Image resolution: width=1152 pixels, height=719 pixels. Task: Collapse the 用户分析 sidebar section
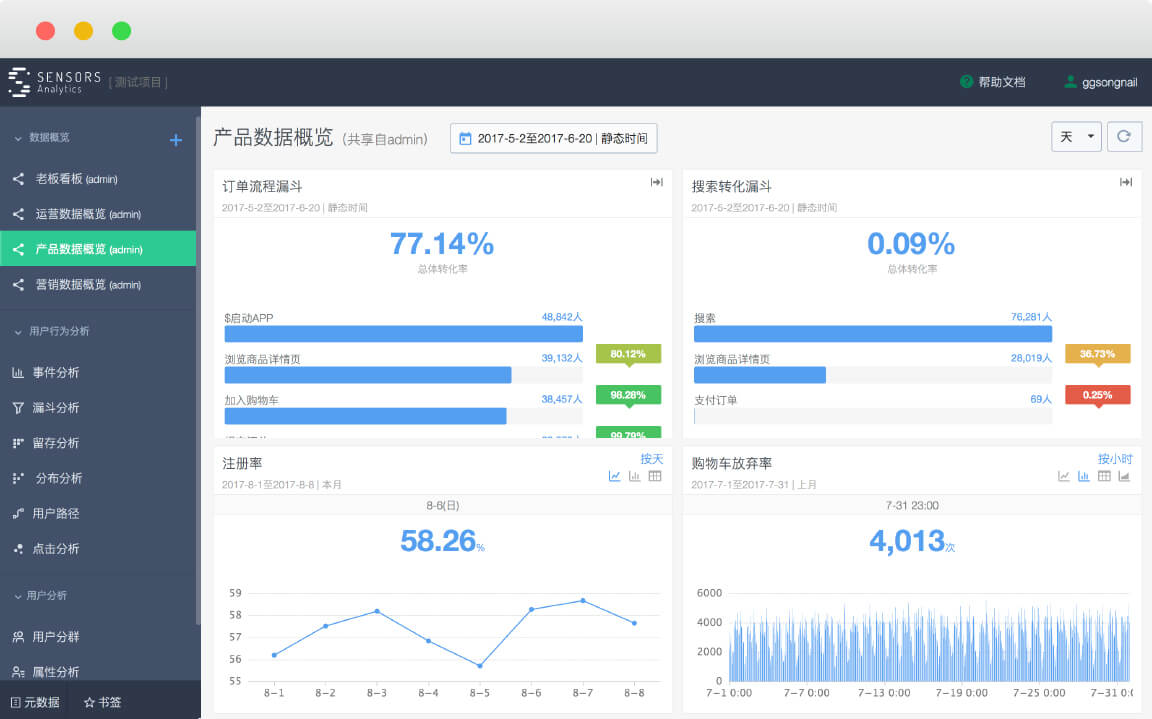[18, 596]
